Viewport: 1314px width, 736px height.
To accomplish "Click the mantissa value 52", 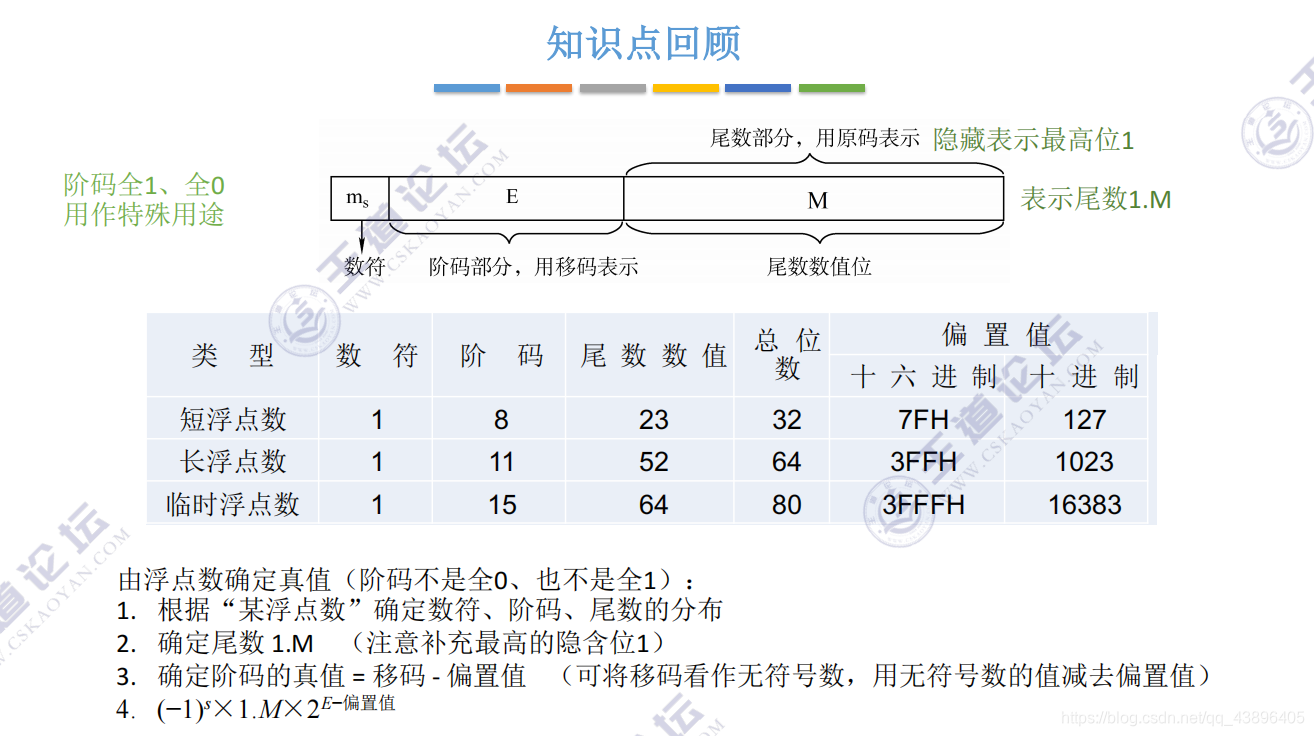I will click(653, 461).
